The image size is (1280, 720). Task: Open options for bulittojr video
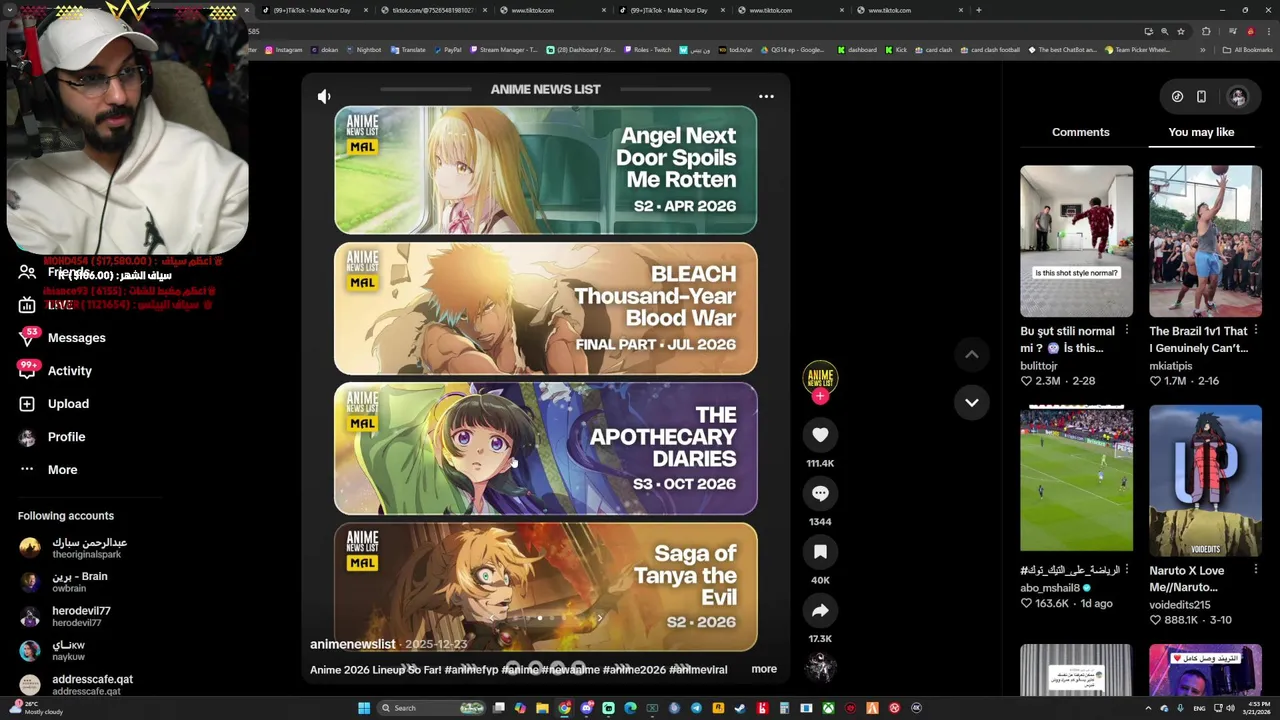pos(1127,330)
